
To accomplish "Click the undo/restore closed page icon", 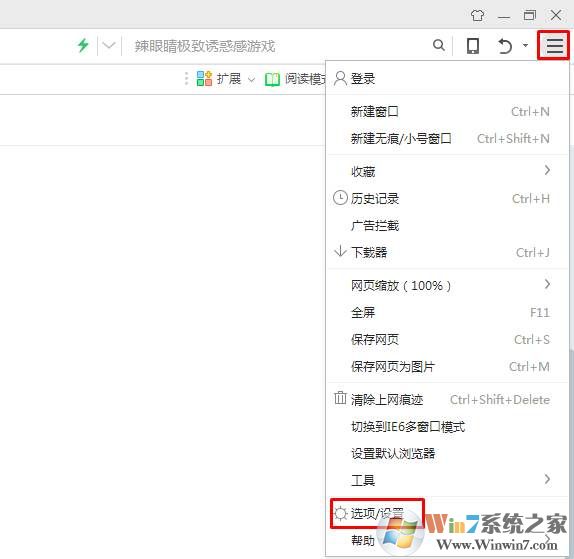I will 505,46.
